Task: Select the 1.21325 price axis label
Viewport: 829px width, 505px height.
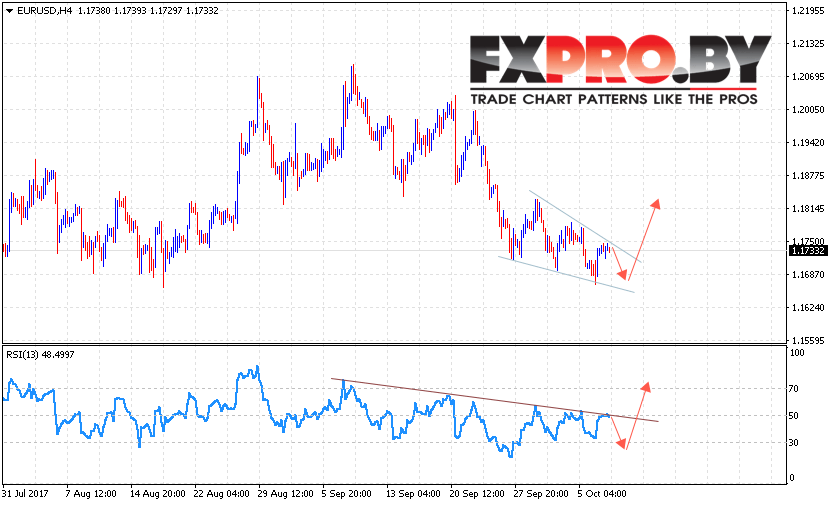Action: pyautogui.click(x=808, y=43)
